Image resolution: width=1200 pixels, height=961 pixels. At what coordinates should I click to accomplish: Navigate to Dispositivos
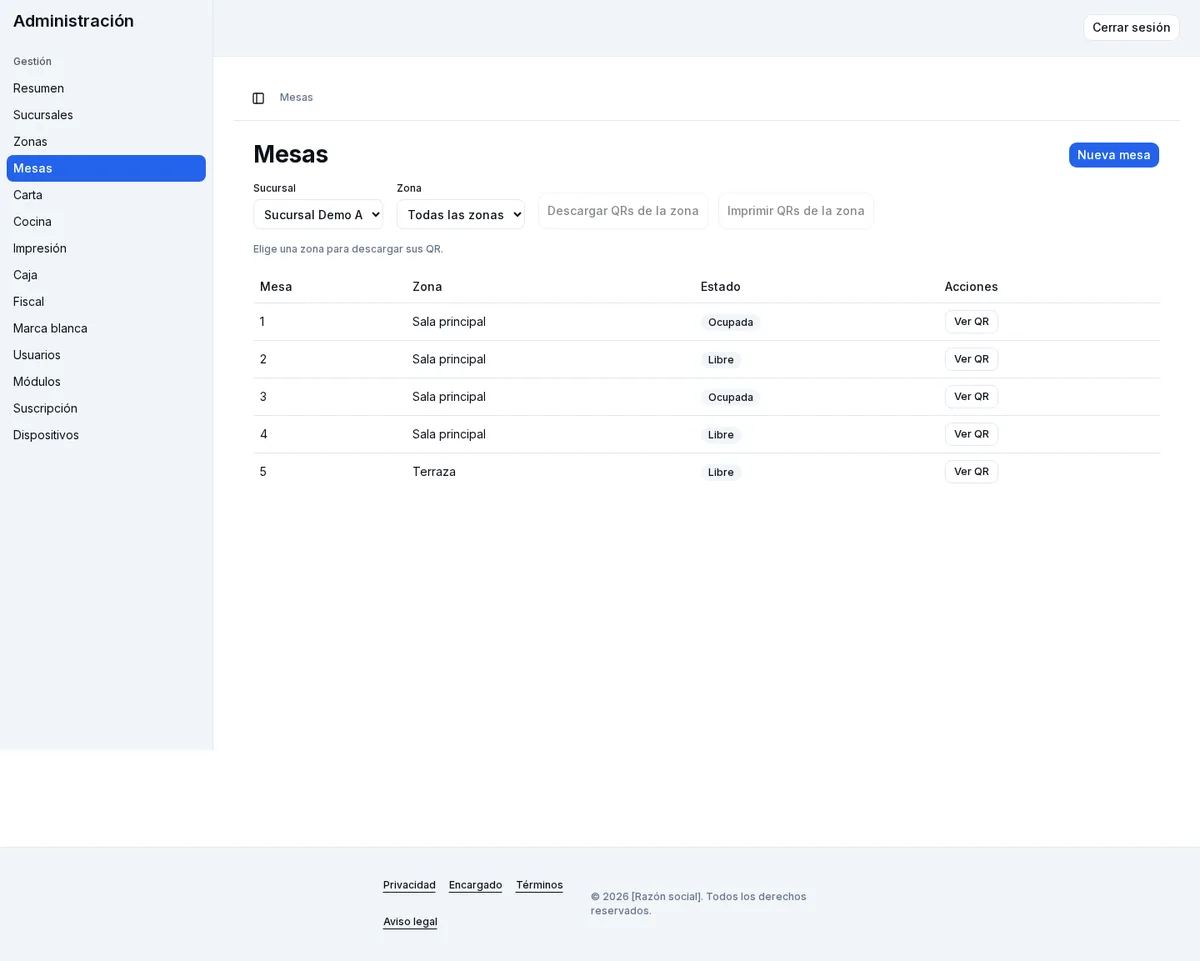pos(106,435)
